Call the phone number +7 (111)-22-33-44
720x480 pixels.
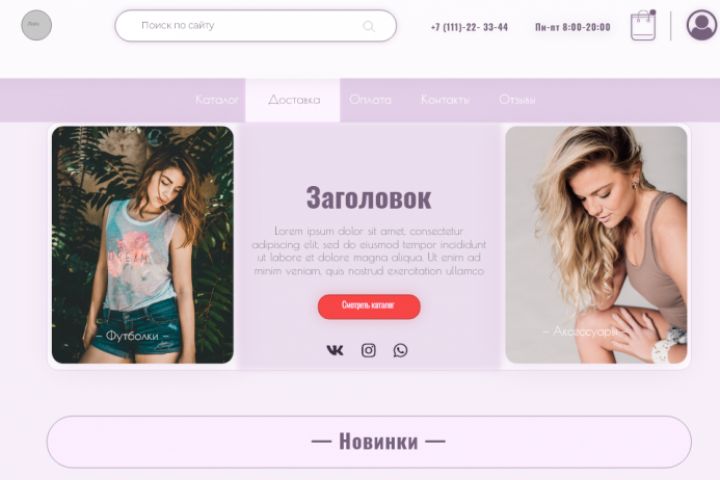pyautogui.click(x=469, y=27)
